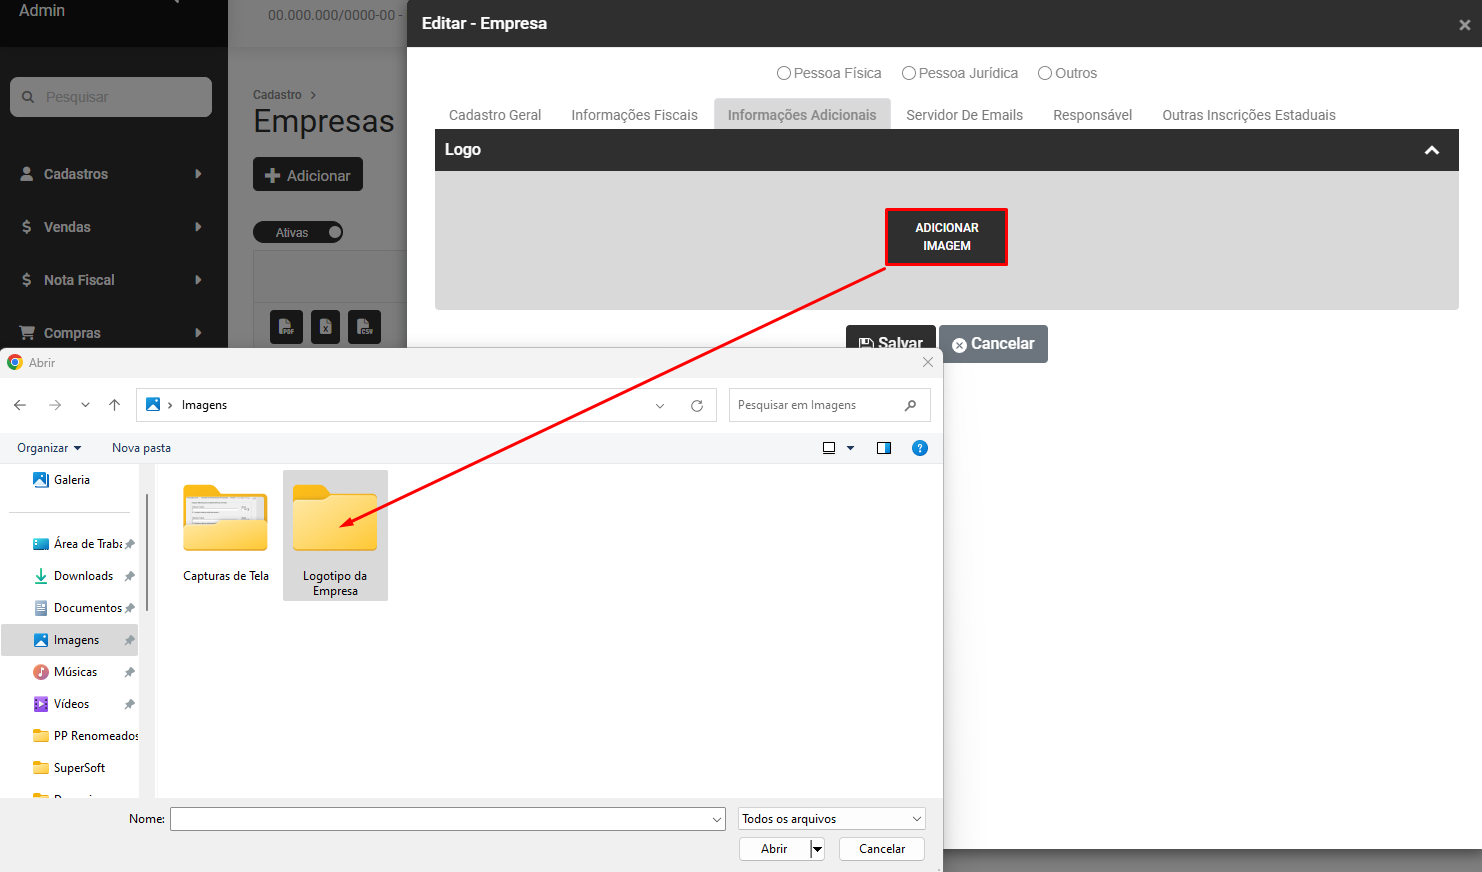Toggle the Ativas switch
The width and height of the screenshot is (1482, 872).
[298, 232]
